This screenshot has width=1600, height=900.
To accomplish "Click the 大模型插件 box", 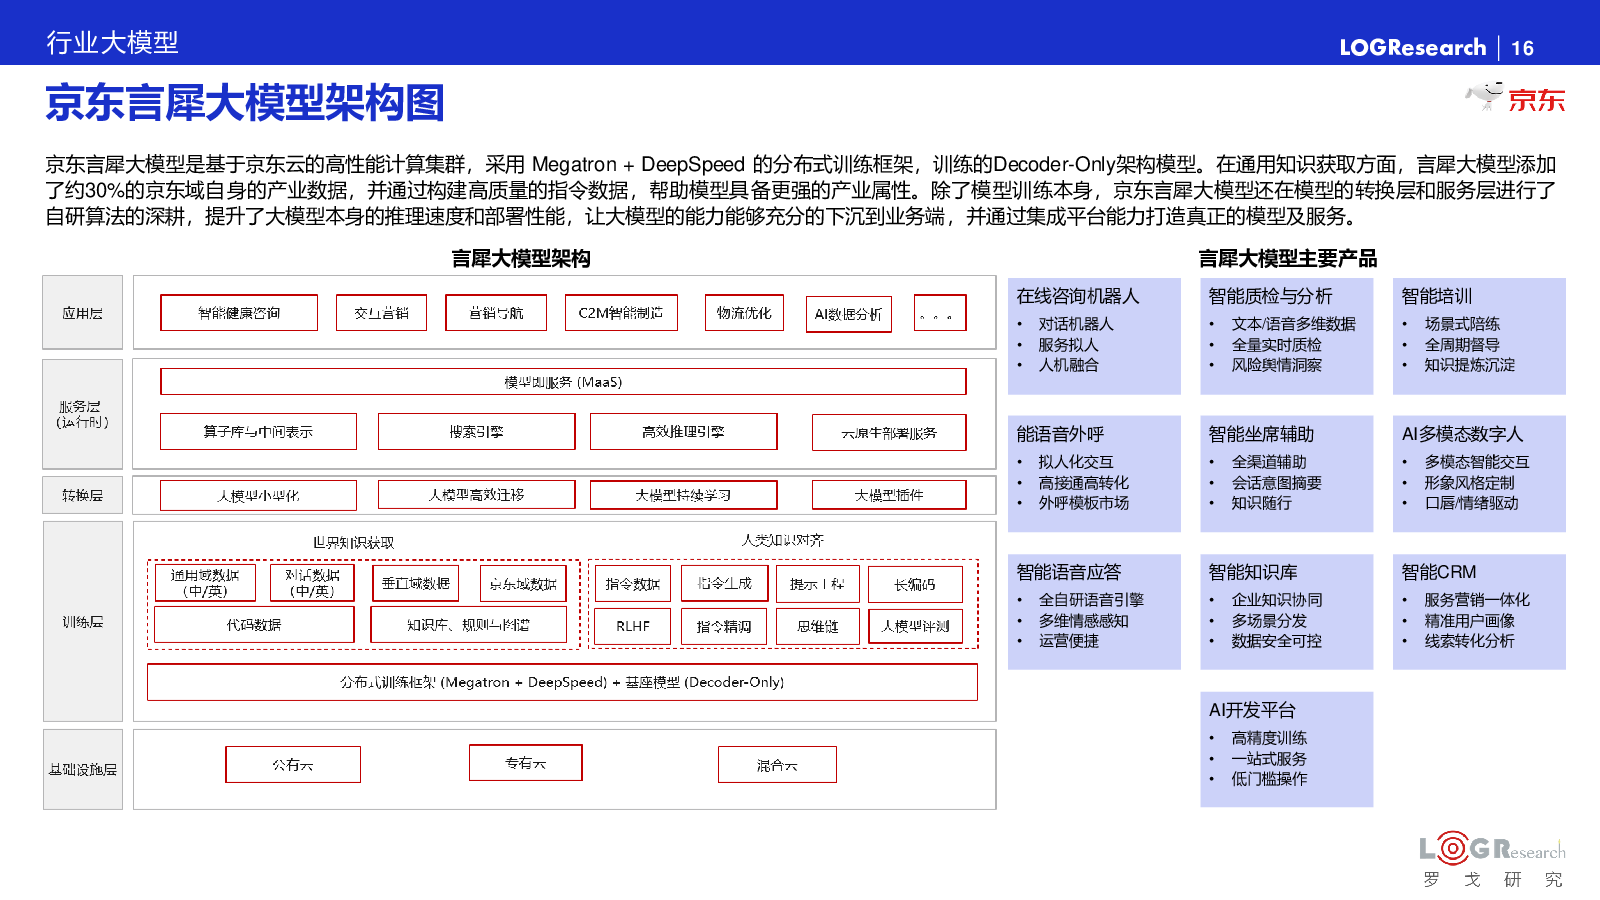I will click(x=889, y=494).
